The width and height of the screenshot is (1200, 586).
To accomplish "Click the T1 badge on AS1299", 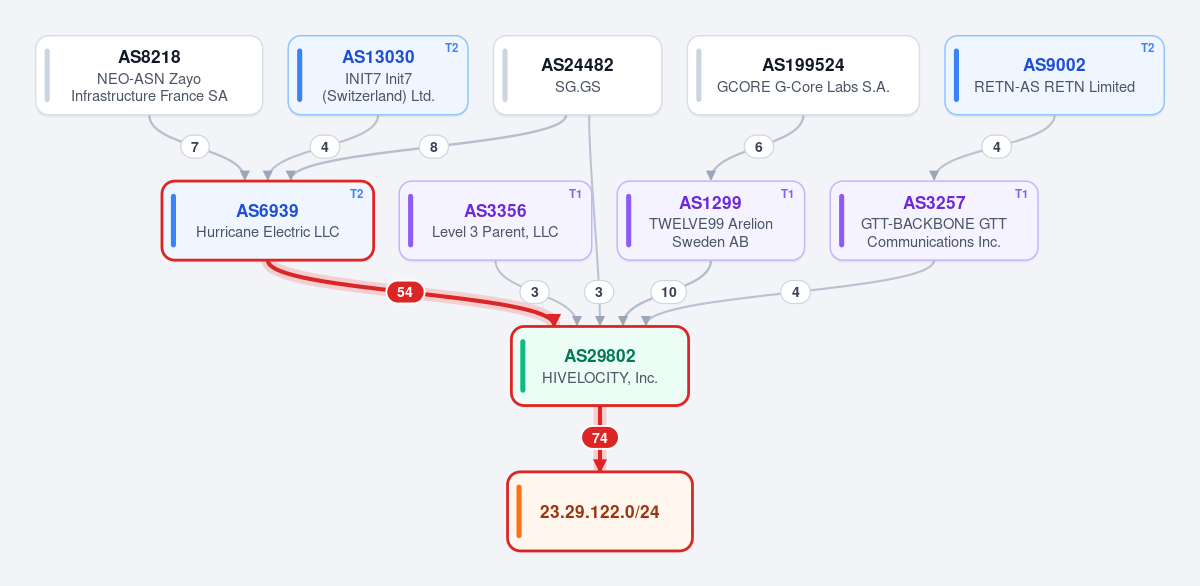I will point(787,194).
